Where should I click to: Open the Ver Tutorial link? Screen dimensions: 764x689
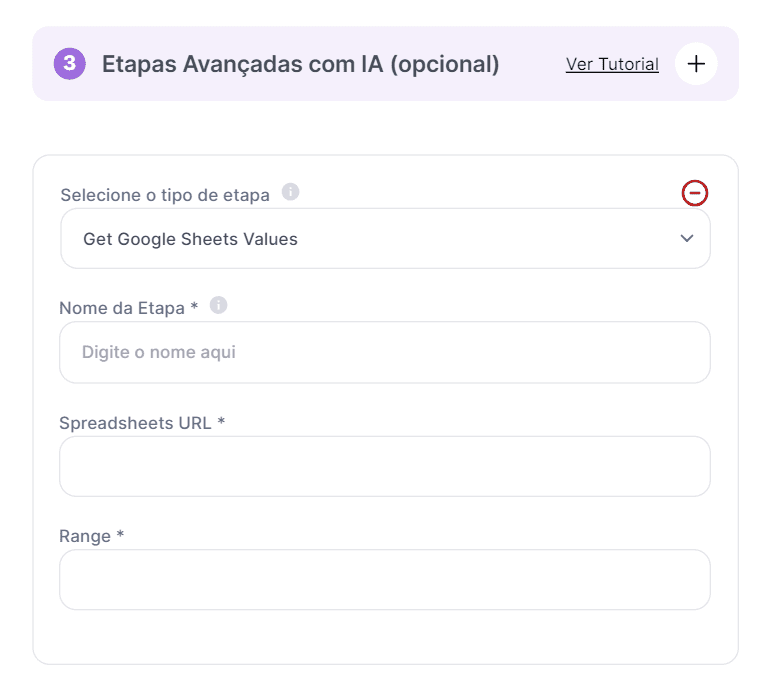pyautogui.click(x=612, y=65)
